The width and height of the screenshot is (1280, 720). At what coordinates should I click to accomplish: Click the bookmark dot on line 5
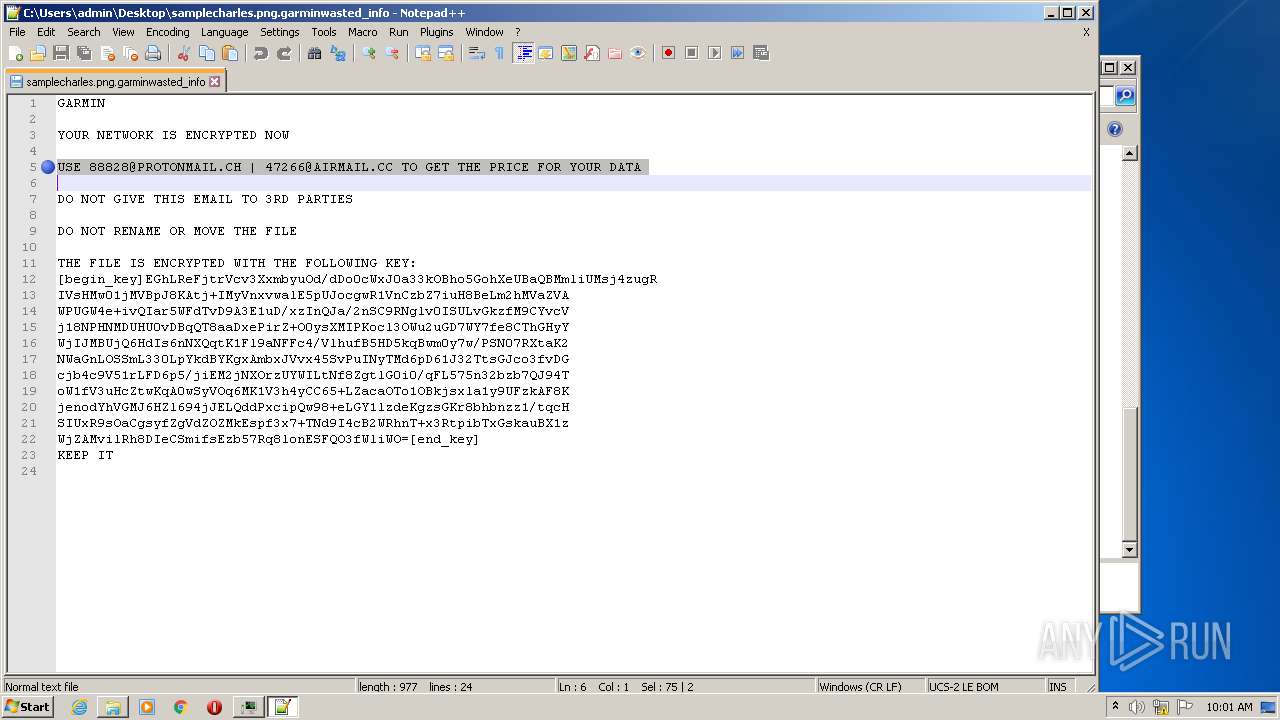pyautogui.click(x=47, y=167)
